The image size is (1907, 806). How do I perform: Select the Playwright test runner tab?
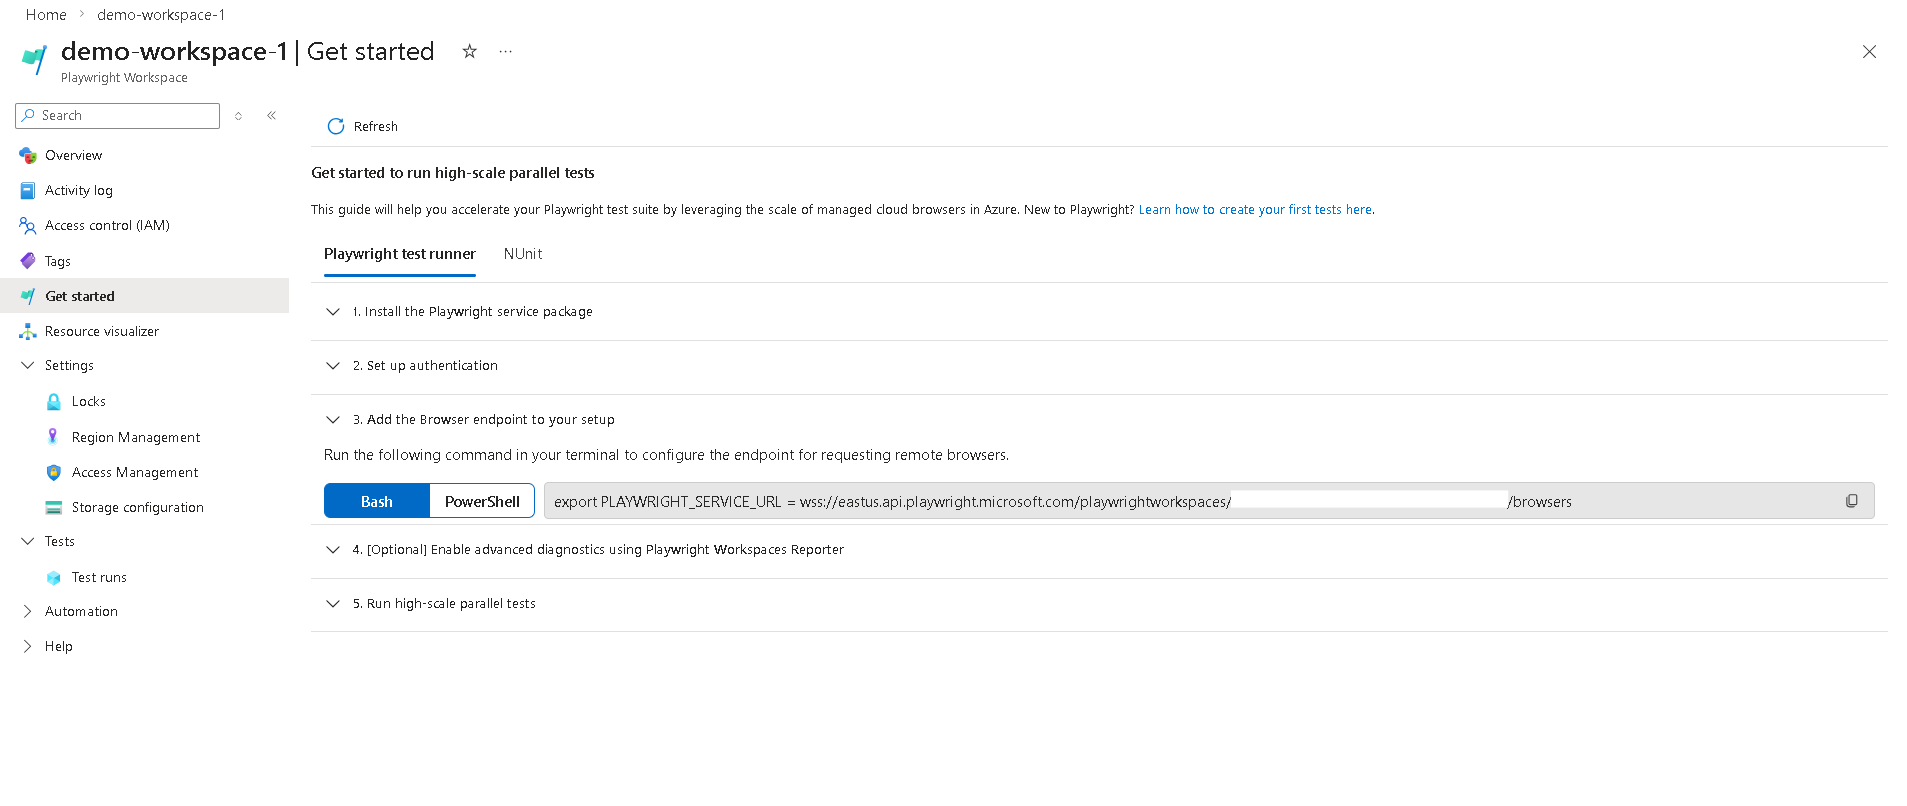click(x=399, y=254)
